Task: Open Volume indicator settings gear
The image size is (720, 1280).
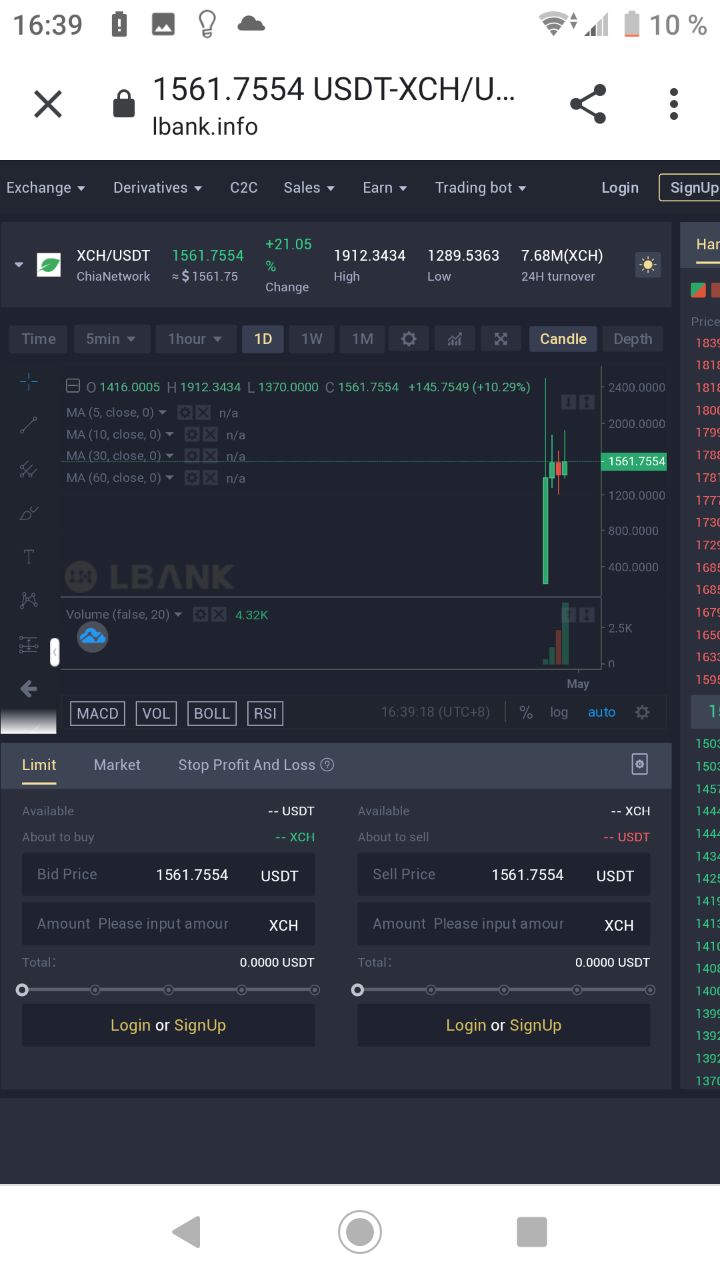Action: point(200,615)
